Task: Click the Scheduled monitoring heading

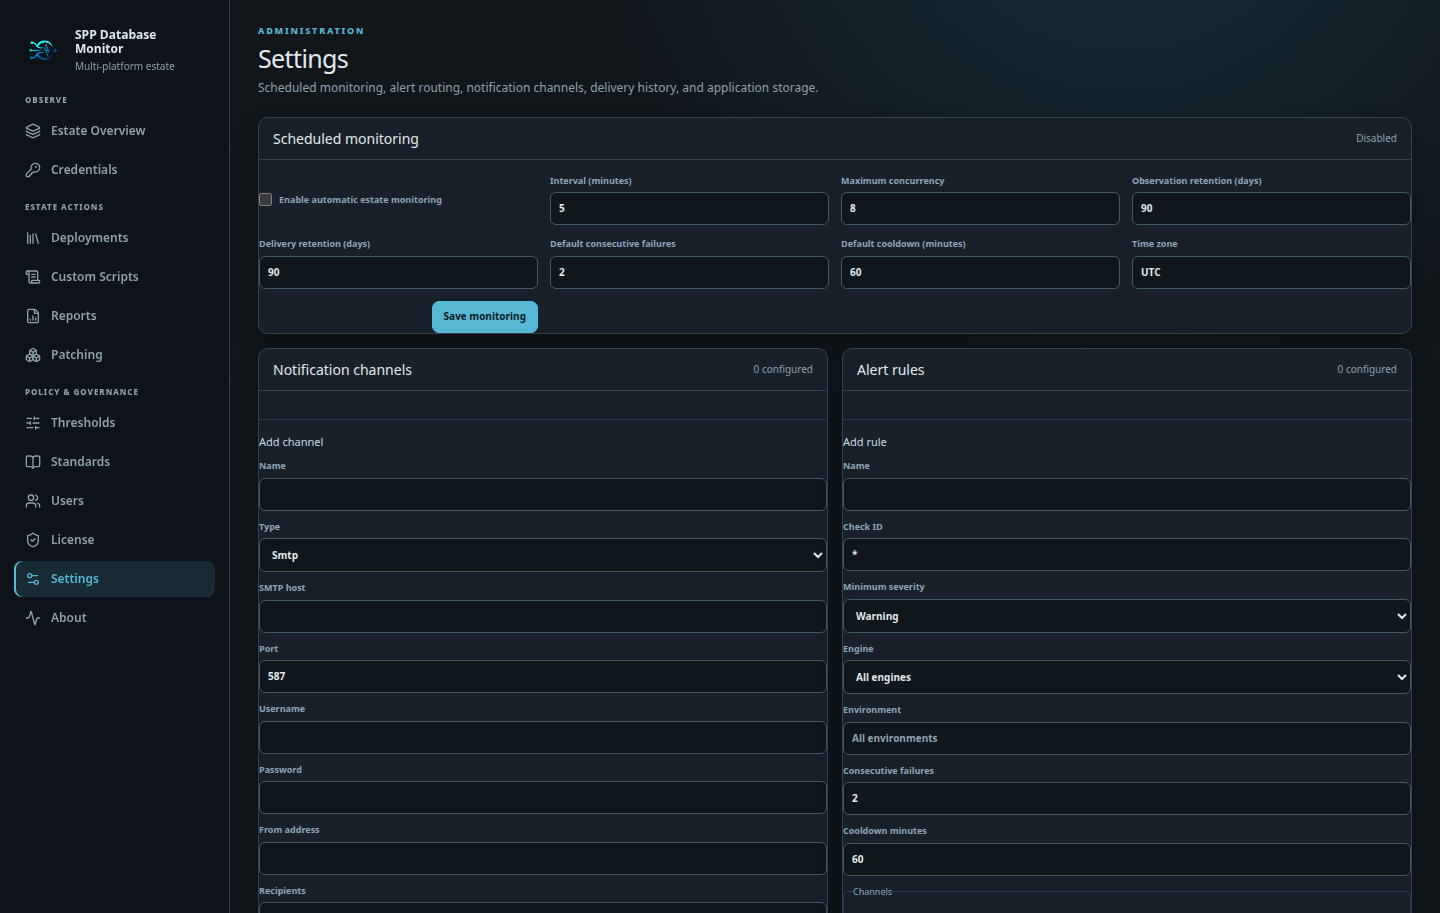Action: click(x=346, y=139)
